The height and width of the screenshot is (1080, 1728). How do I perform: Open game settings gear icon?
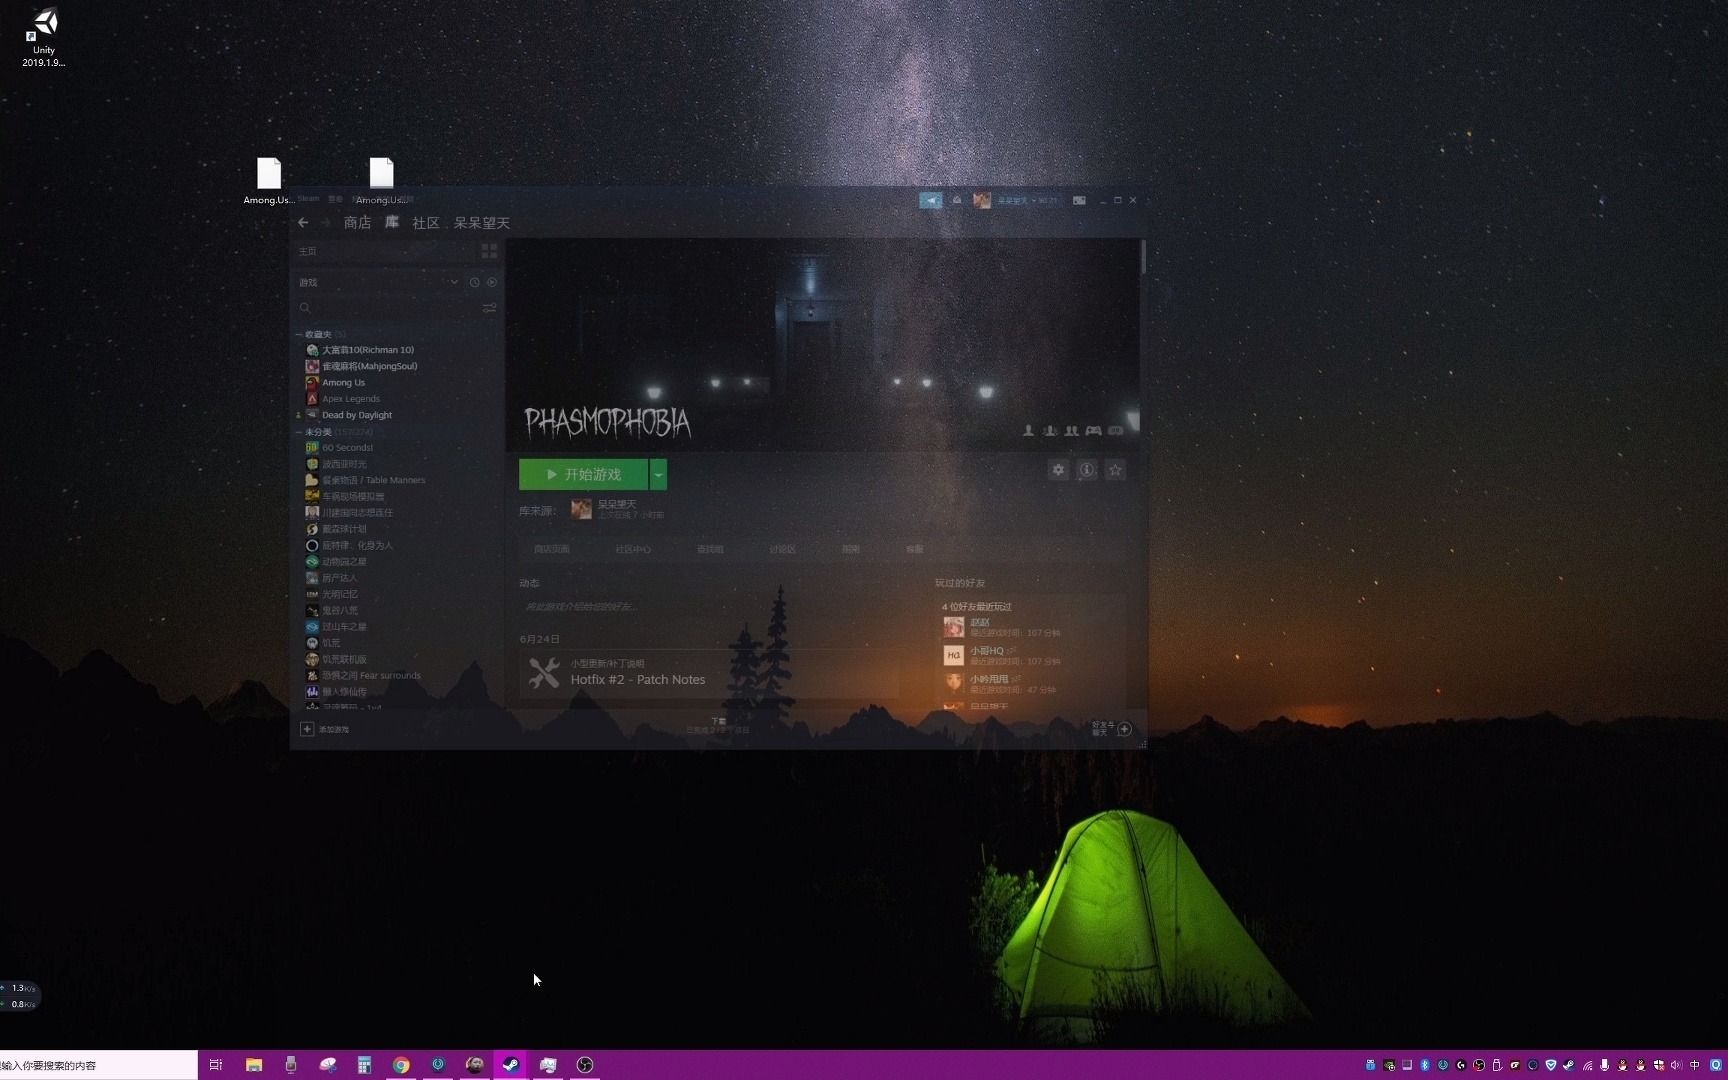coord(1058,470)
